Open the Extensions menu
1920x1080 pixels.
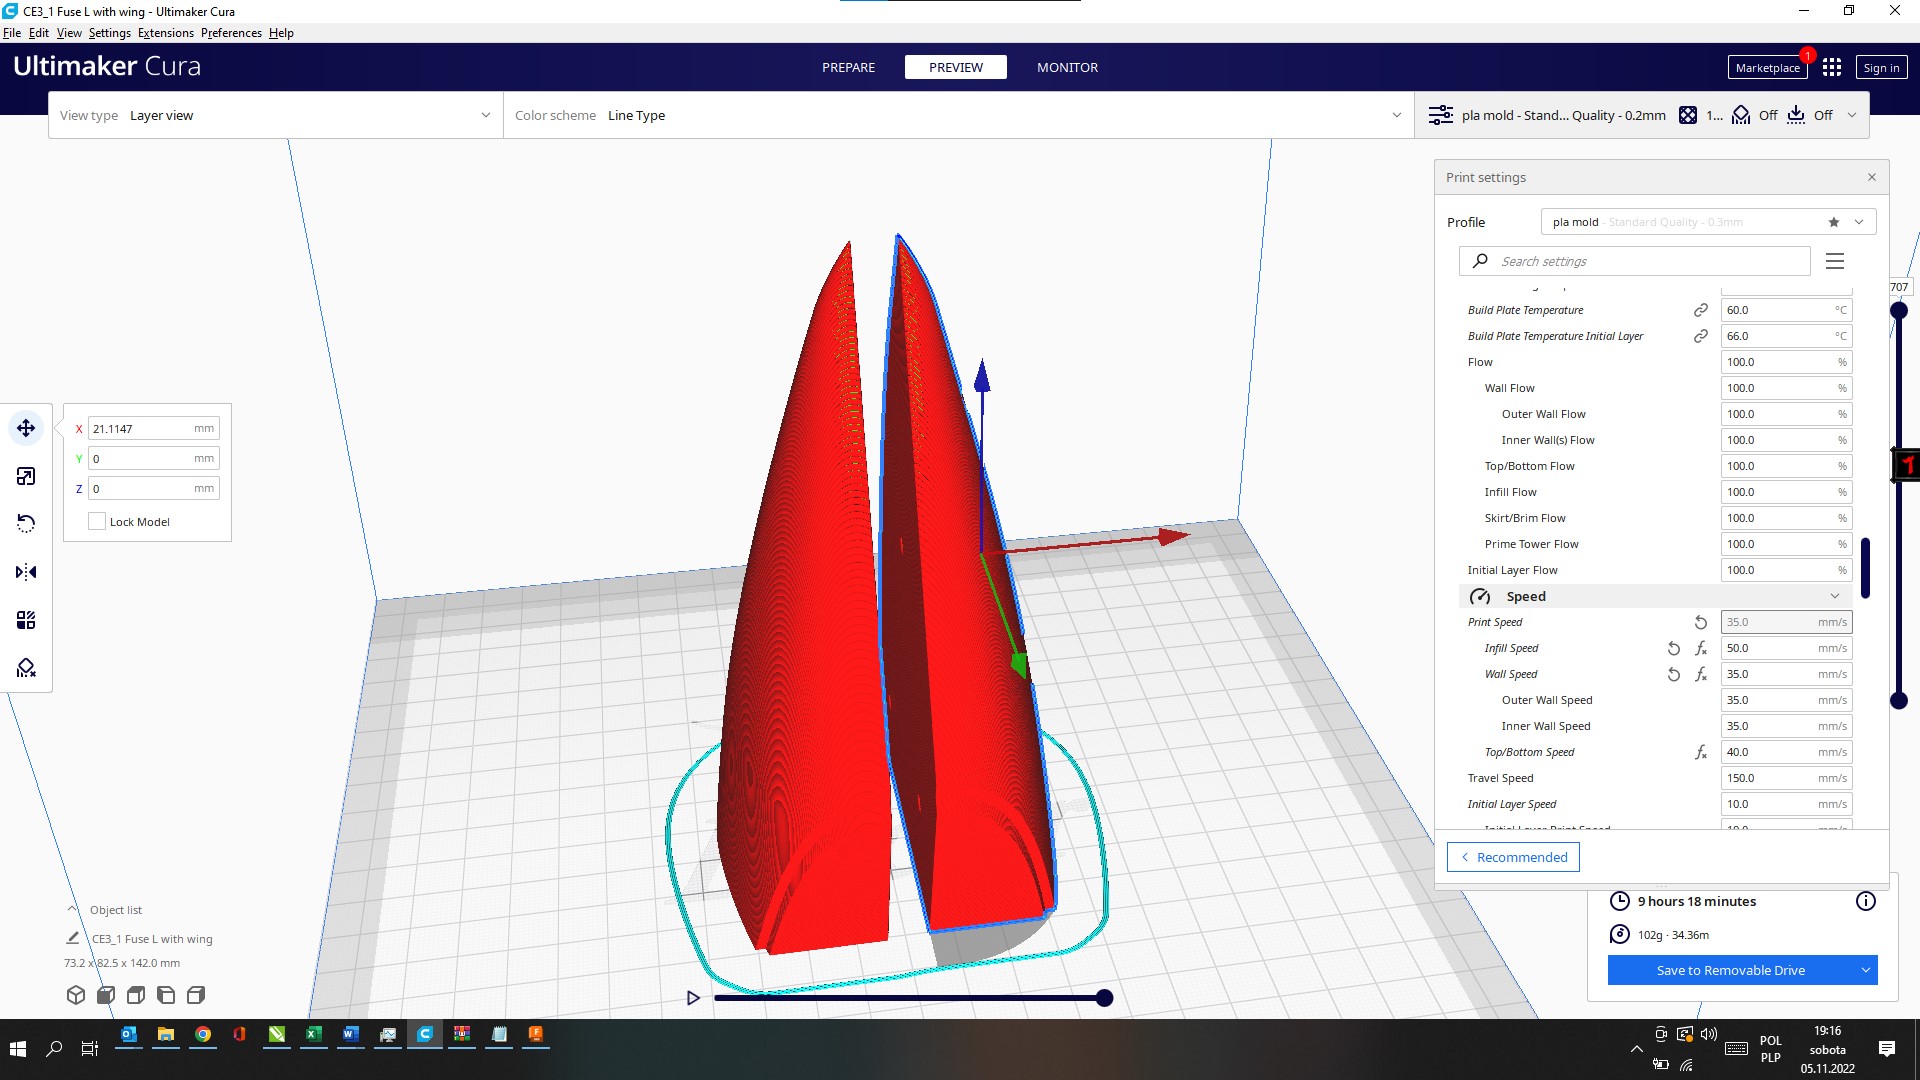(166, 33)
